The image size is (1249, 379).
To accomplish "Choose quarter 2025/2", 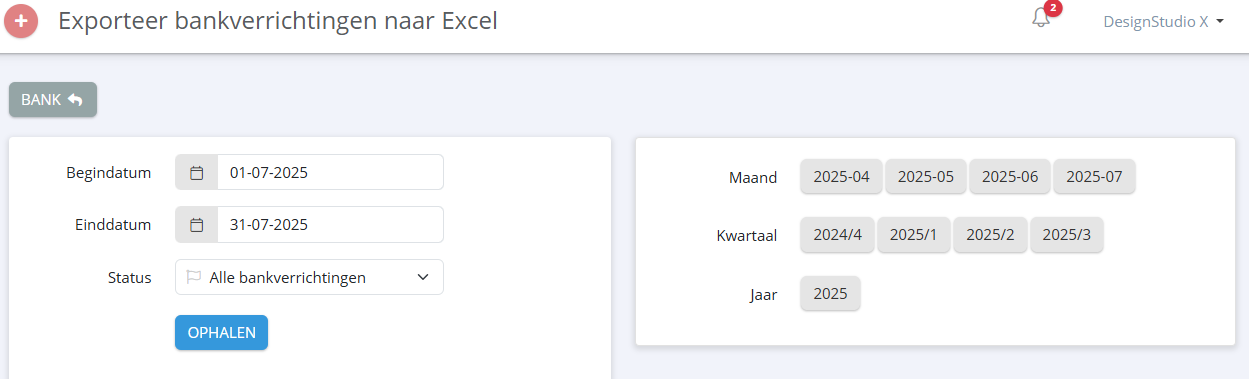I will click(x=990, y=234).
